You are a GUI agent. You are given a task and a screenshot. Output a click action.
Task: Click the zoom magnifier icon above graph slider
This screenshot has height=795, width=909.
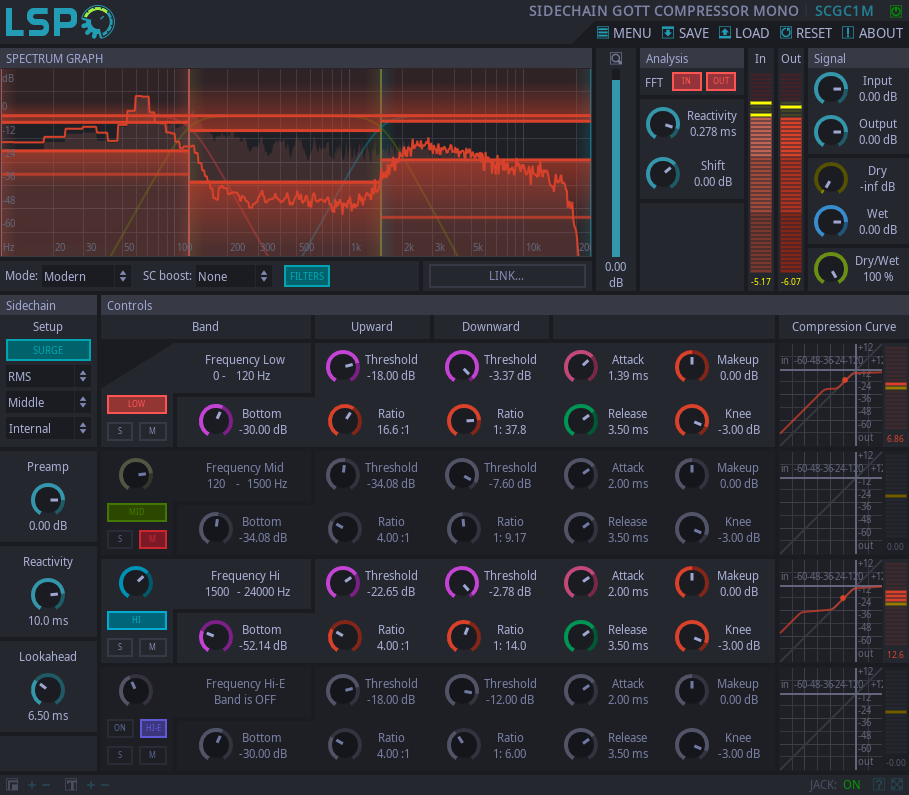[616, 59]
